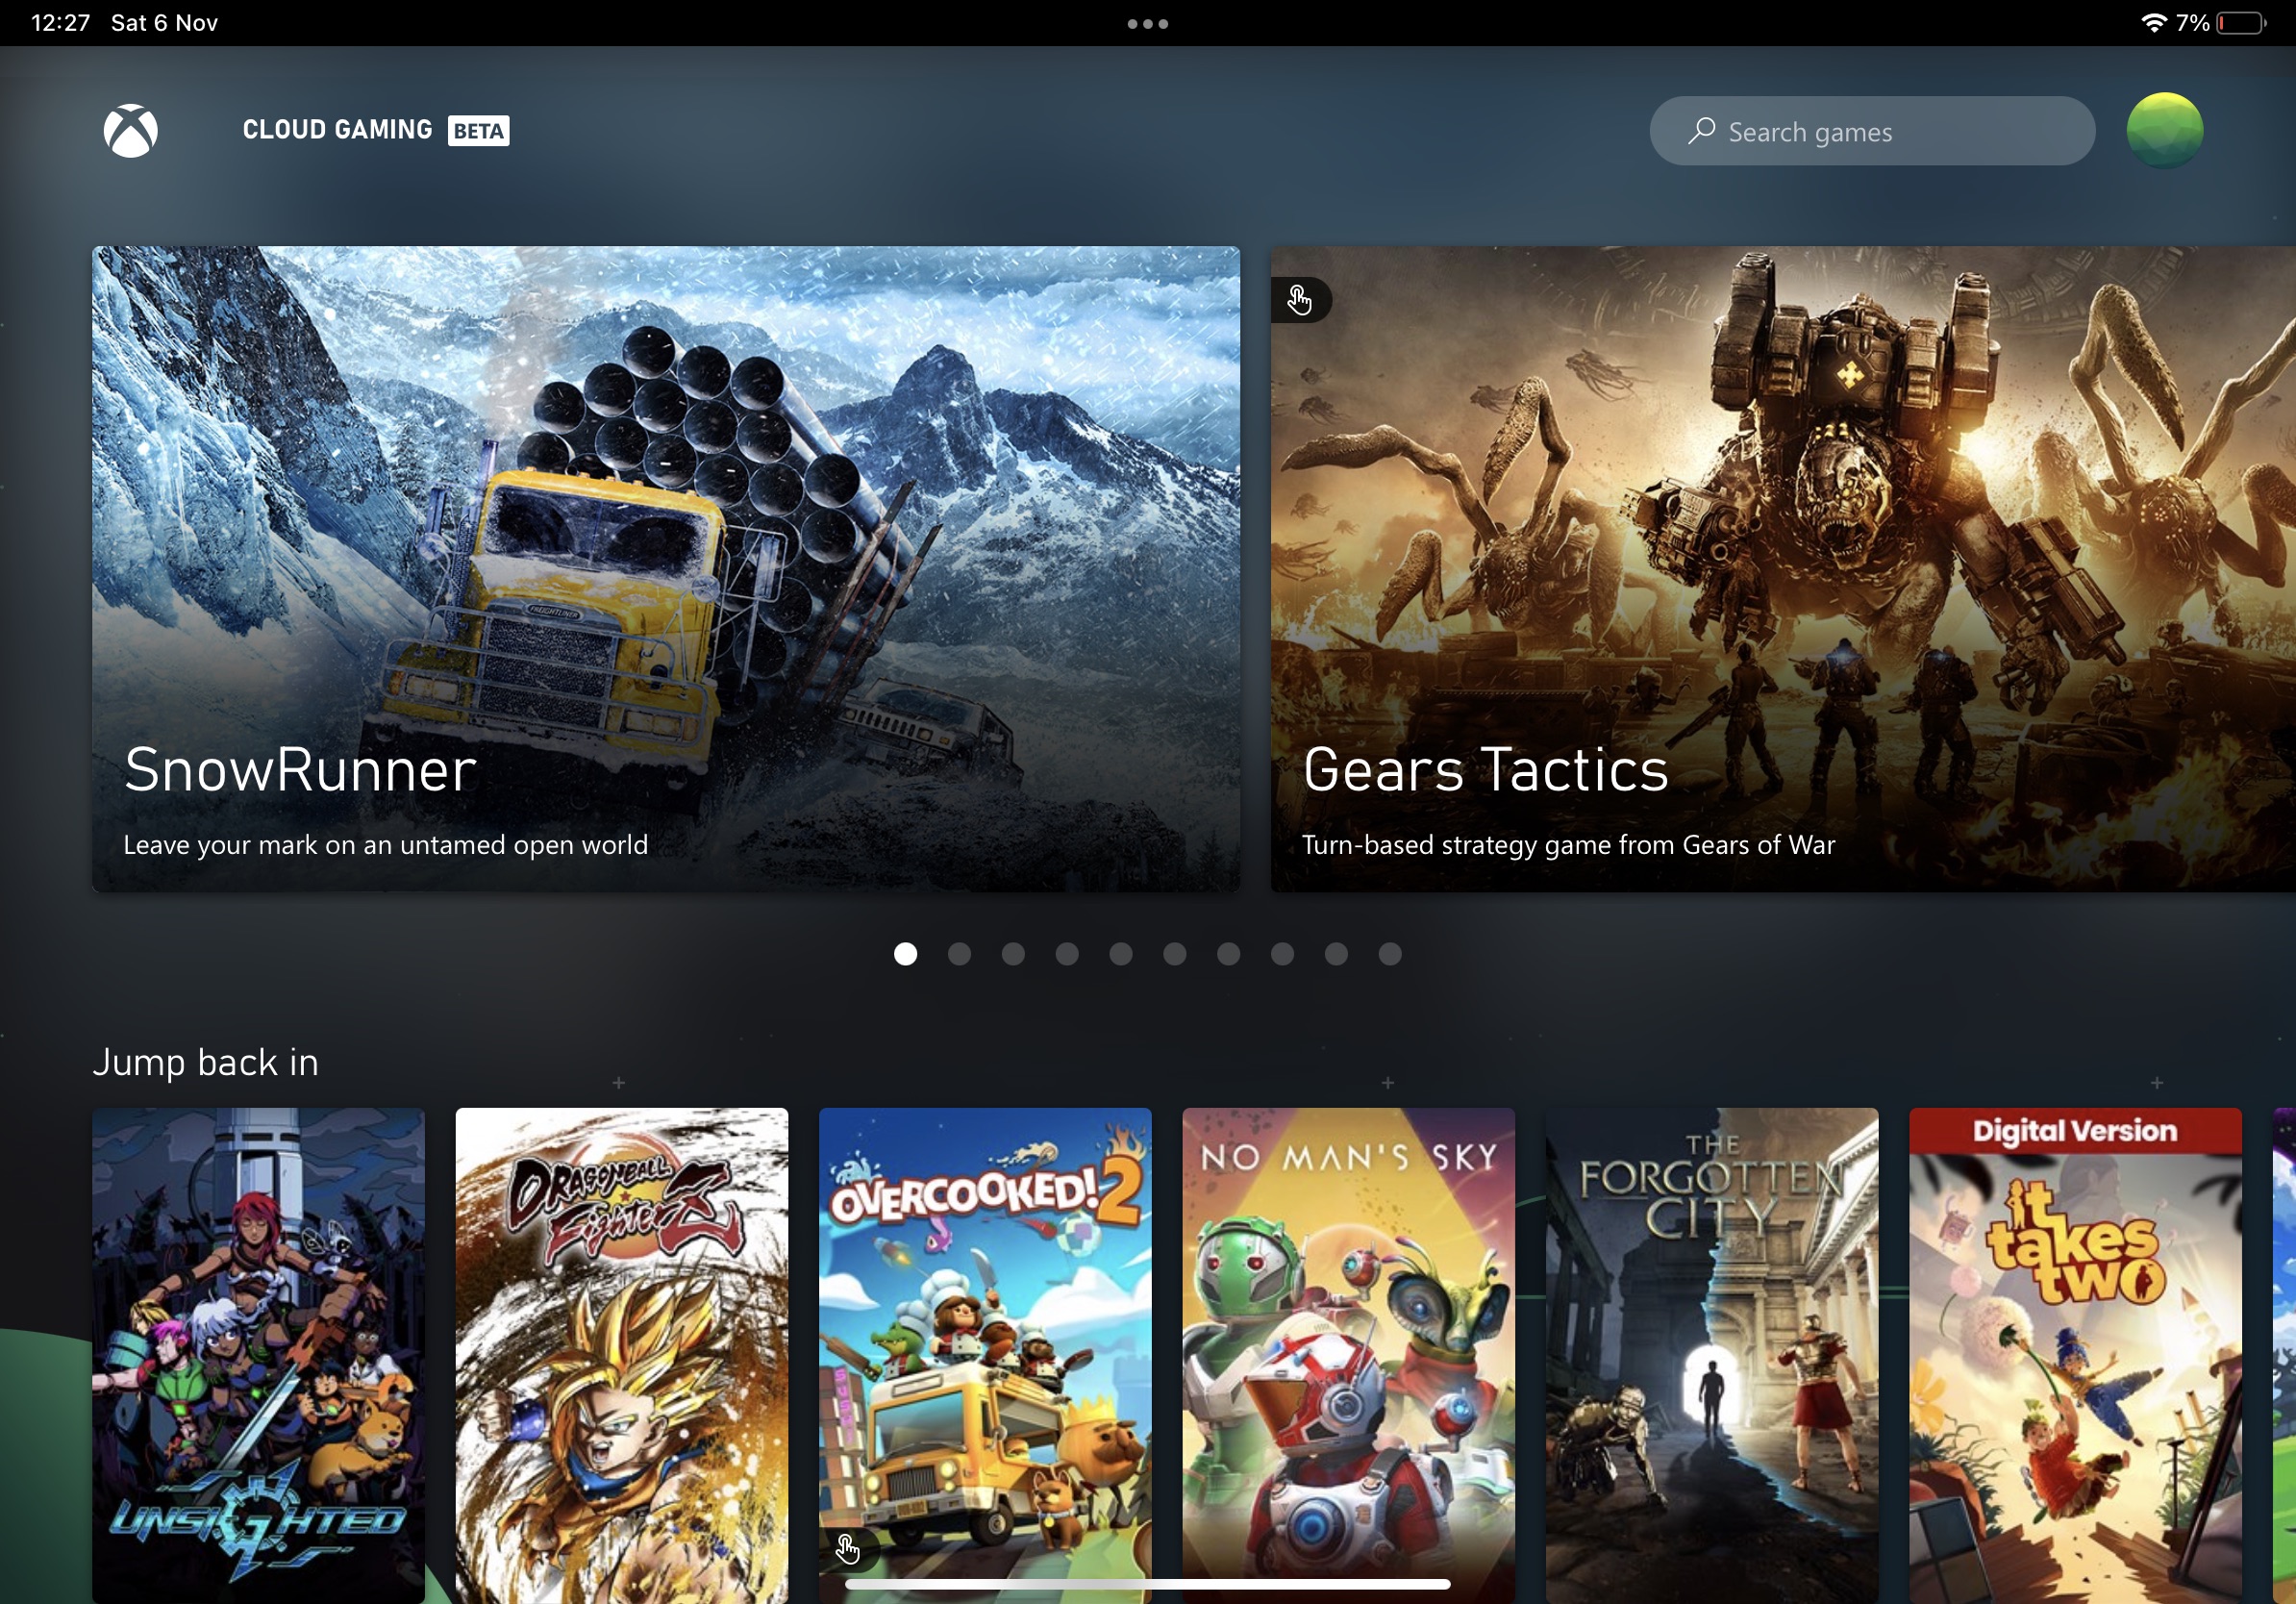Viewport: 2296px width, 1604px height.
Task: Select the first carousel dot indicator
Action: 904,951
